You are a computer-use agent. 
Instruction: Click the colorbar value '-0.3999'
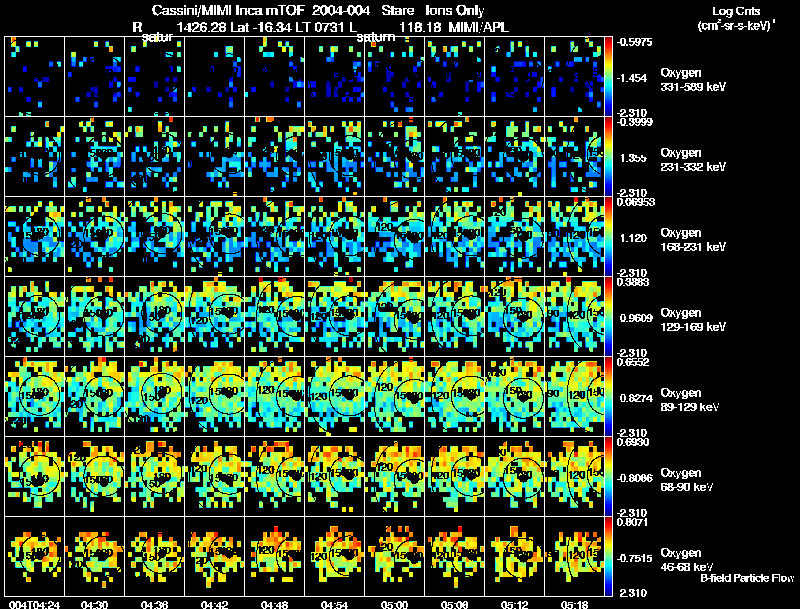[634, 122]
